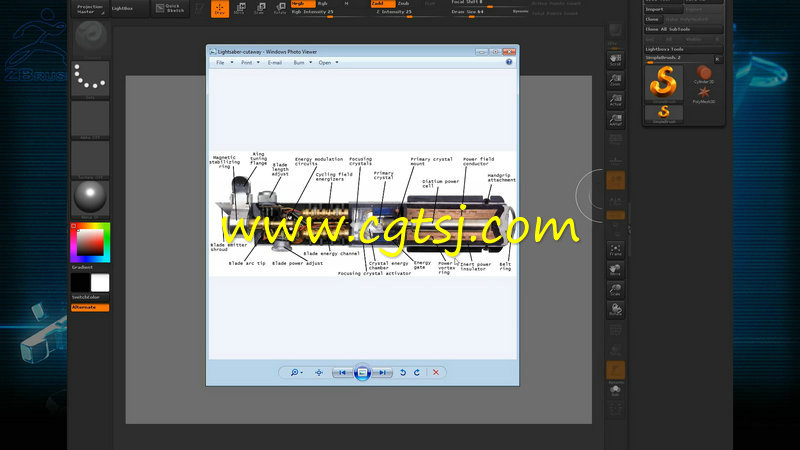Start the slide show in Photo Viewer
Screen dimensions: 800x450
pyautogui.click(x=362, y=372)
